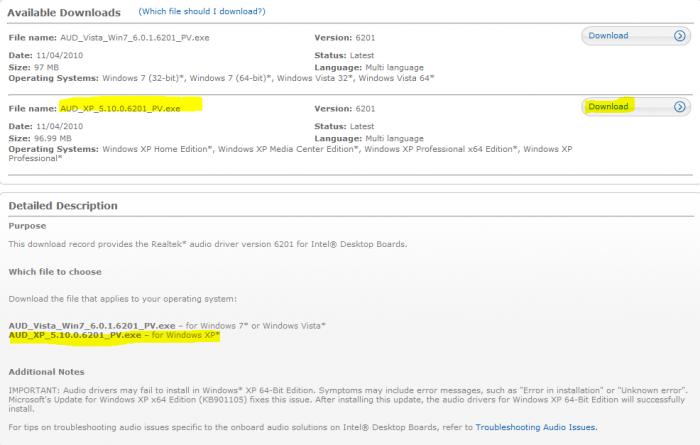Open the Troubleshooting Audio Issues link
700x445 pixels.
pyautogui.click(x=536, y=427)
